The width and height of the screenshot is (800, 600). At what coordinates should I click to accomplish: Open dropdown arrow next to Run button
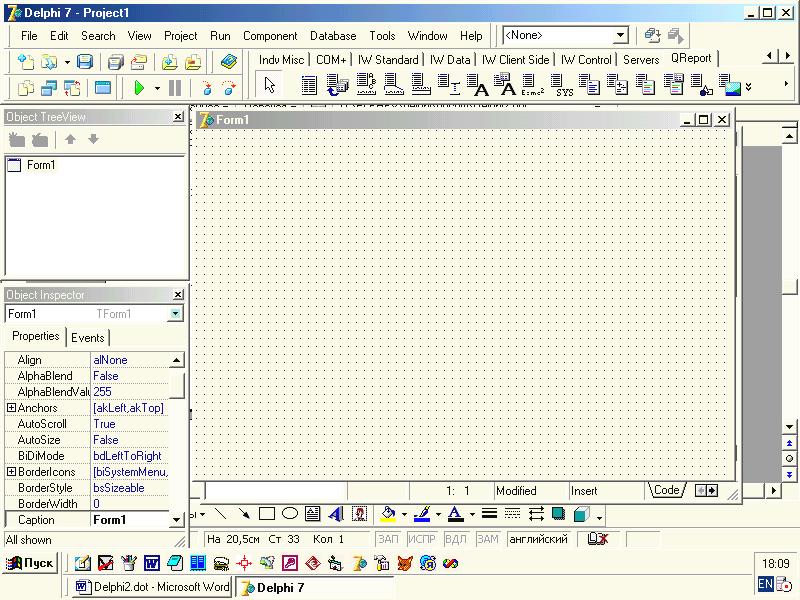157,88
